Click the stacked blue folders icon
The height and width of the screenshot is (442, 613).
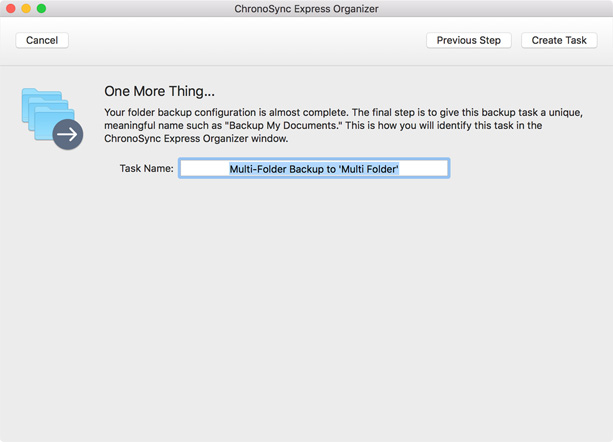tap(47, 114)
